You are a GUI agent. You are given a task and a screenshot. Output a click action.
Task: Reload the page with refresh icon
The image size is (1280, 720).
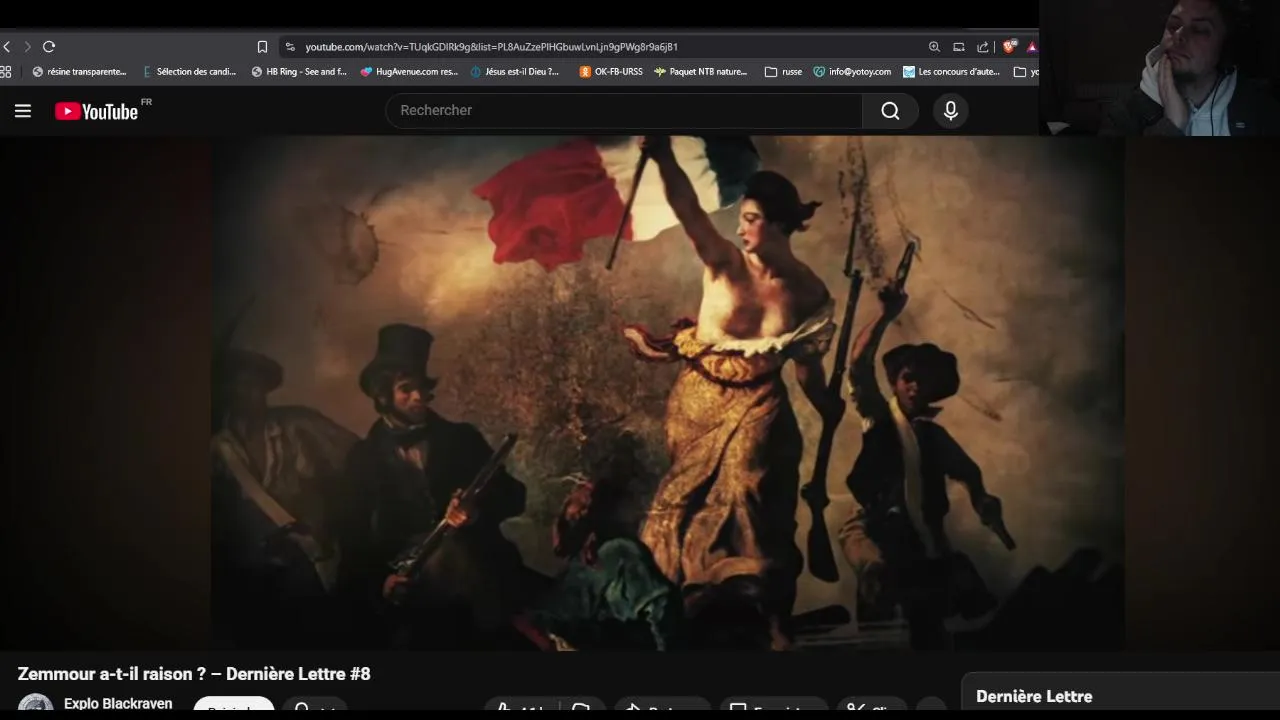(48, 47)
